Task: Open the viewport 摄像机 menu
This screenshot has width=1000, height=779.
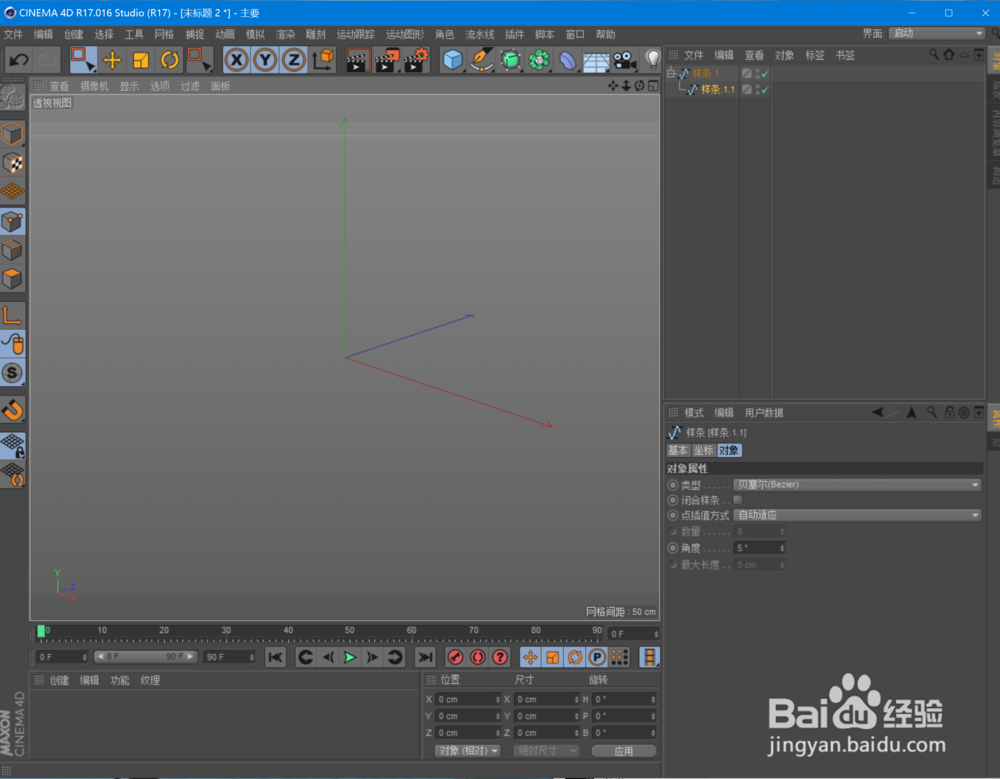Action: pyautogui.click(x=94, y=86)
